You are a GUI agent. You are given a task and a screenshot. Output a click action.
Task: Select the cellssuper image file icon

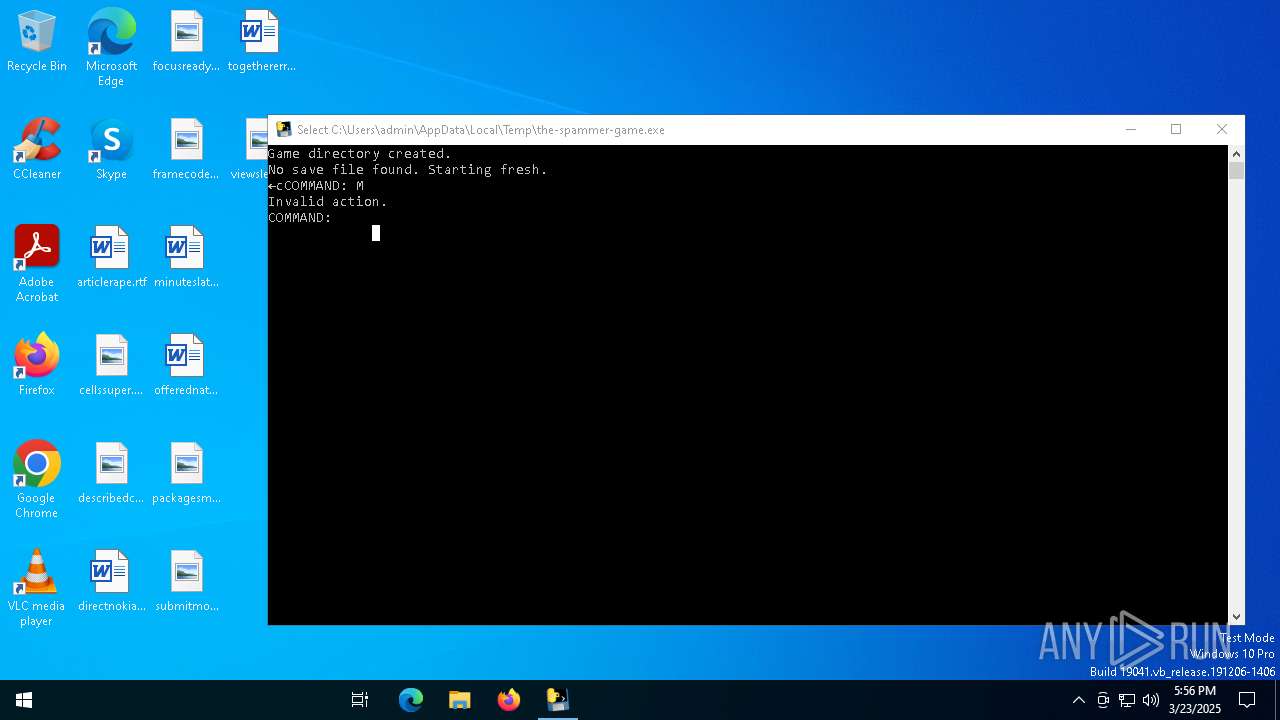click(x=111, y=364)
